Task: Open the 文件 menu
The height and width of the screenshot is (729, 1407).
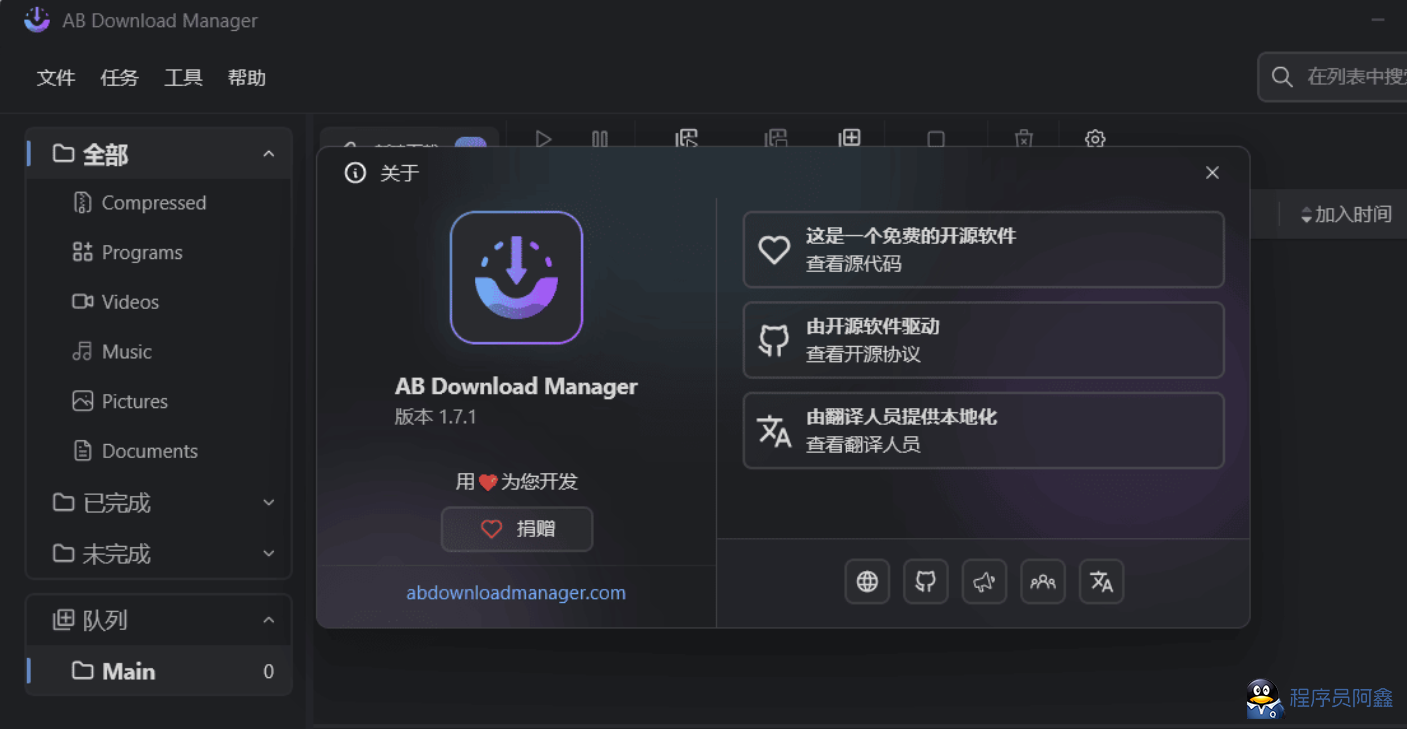Action: [x=56, y=78]
